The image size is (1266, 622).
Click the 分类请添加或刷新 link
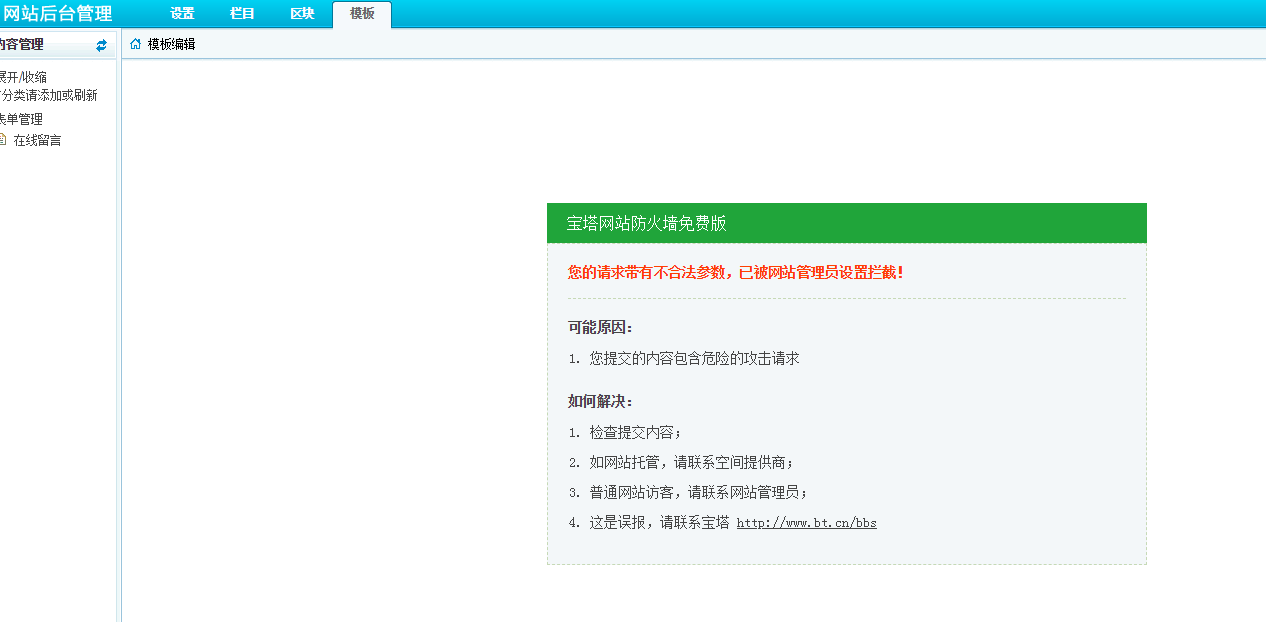48,96
